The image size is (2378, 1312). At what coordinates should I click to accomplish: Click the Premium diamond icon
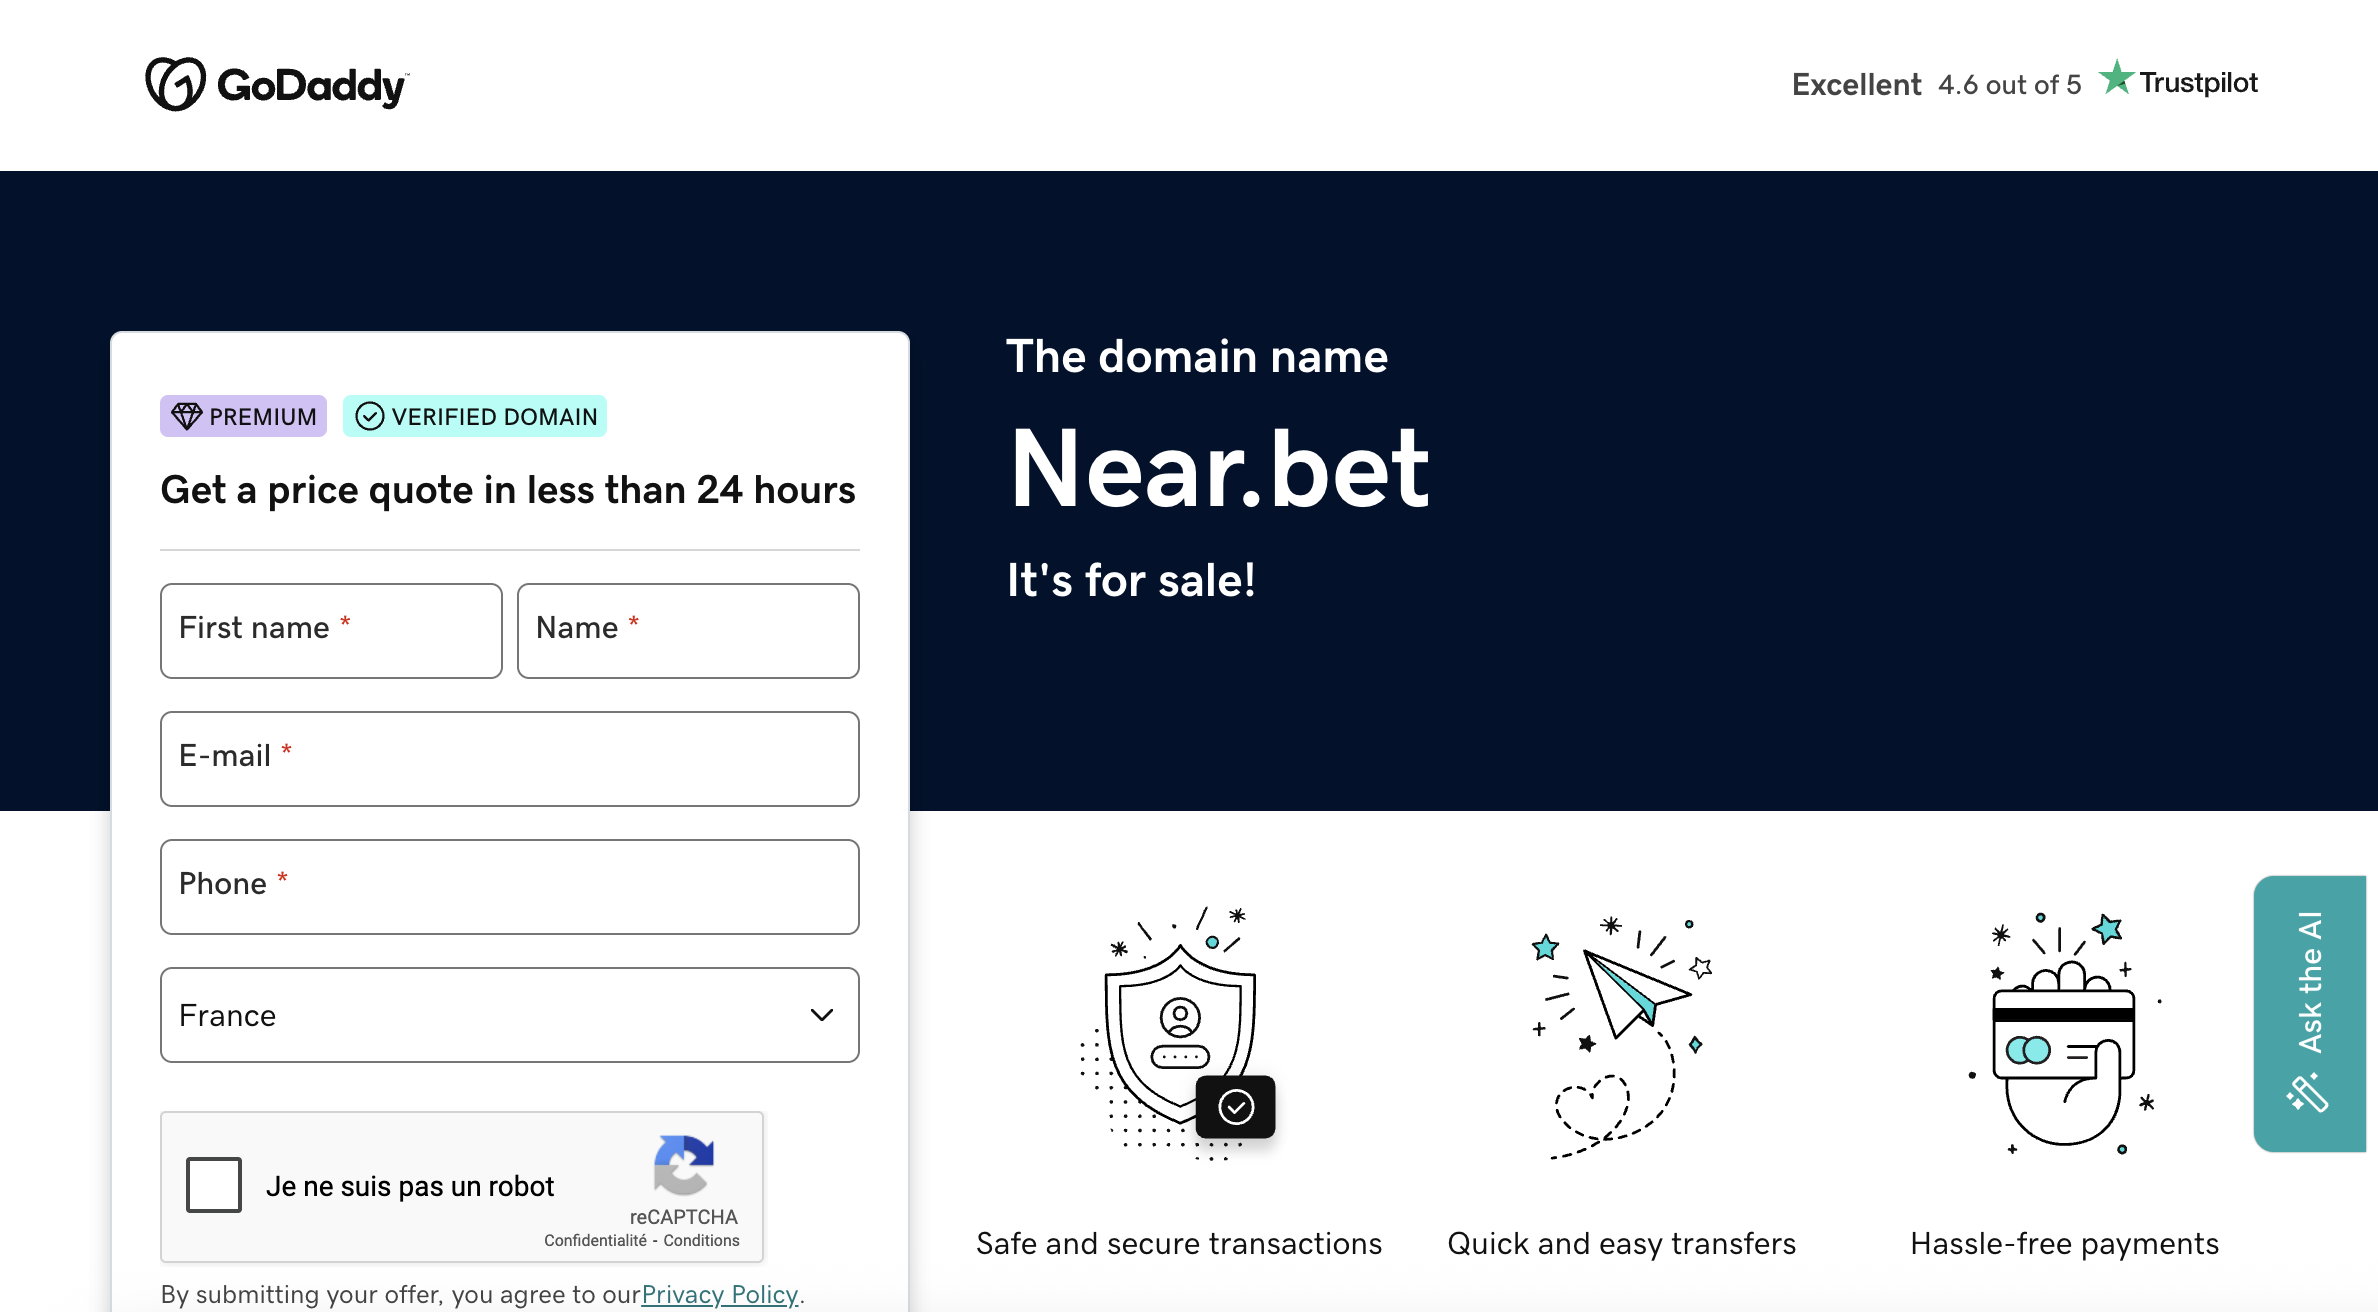click(x=186, y=416)
